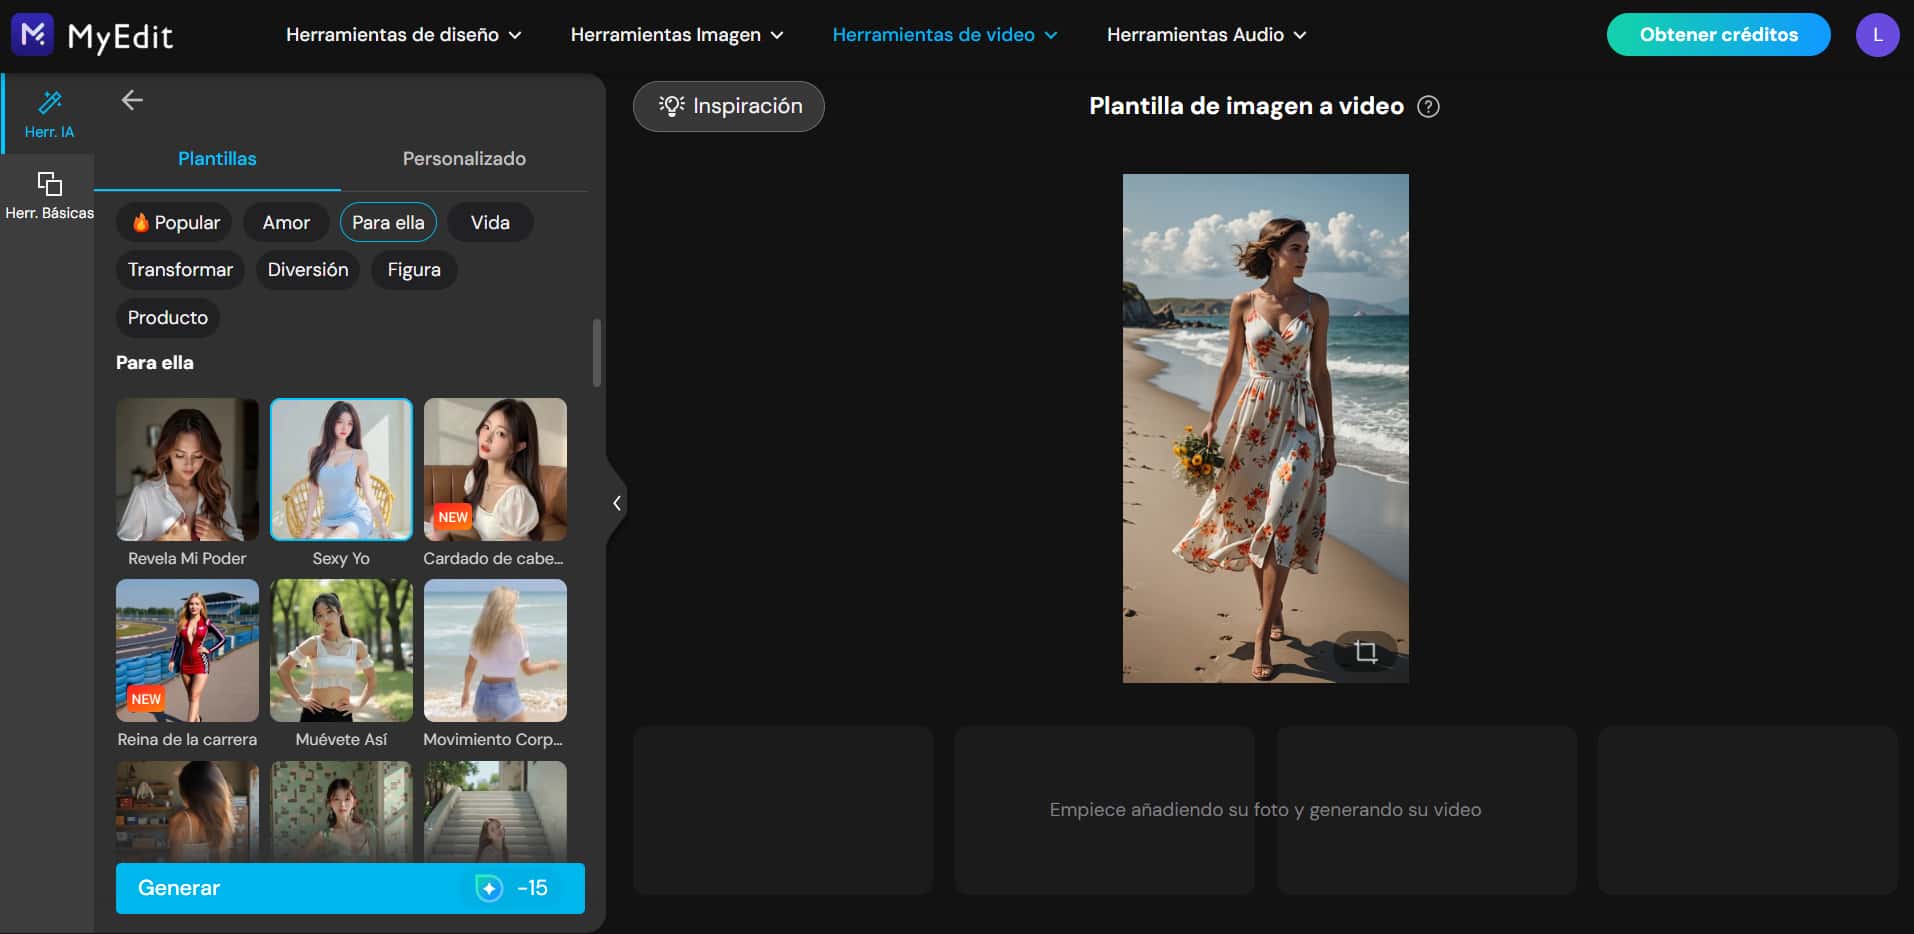Toggle the Producto filter chip
1914x934 pixels.
click(167, 318)
